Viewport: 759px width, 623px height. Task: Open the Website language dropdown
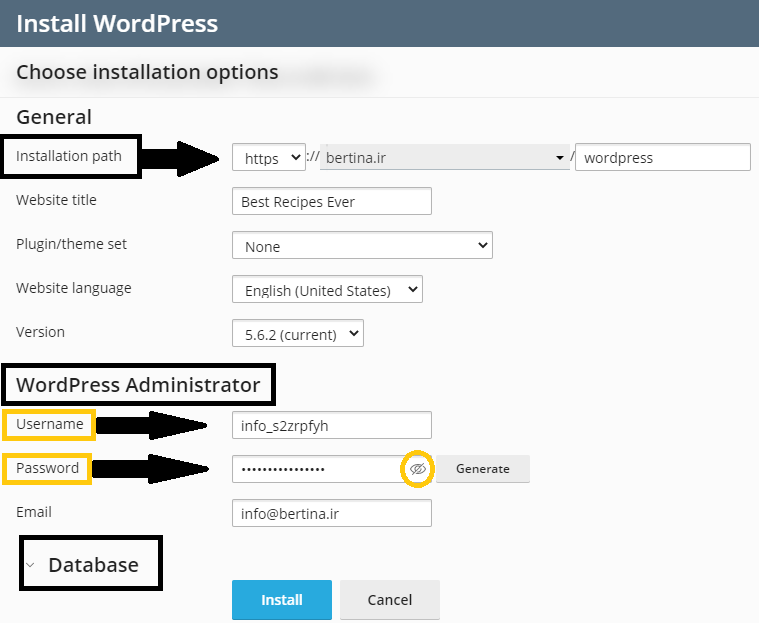(x=327, y=289)
